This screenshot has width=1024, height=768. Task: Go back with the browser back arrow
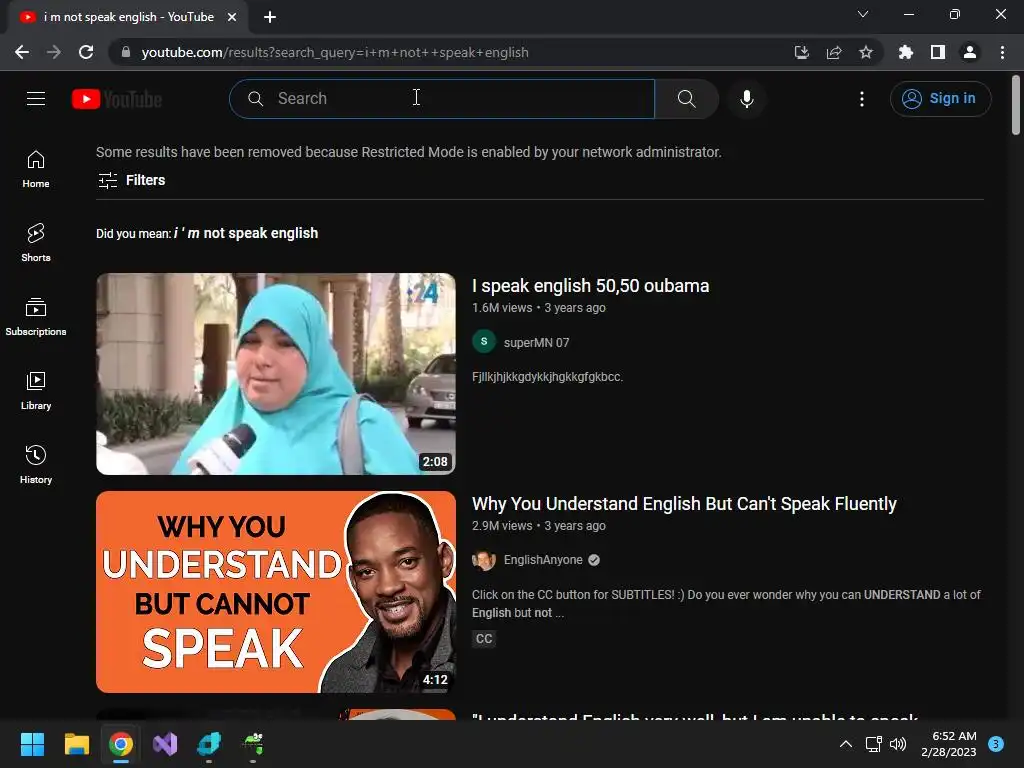click(22, 52)
